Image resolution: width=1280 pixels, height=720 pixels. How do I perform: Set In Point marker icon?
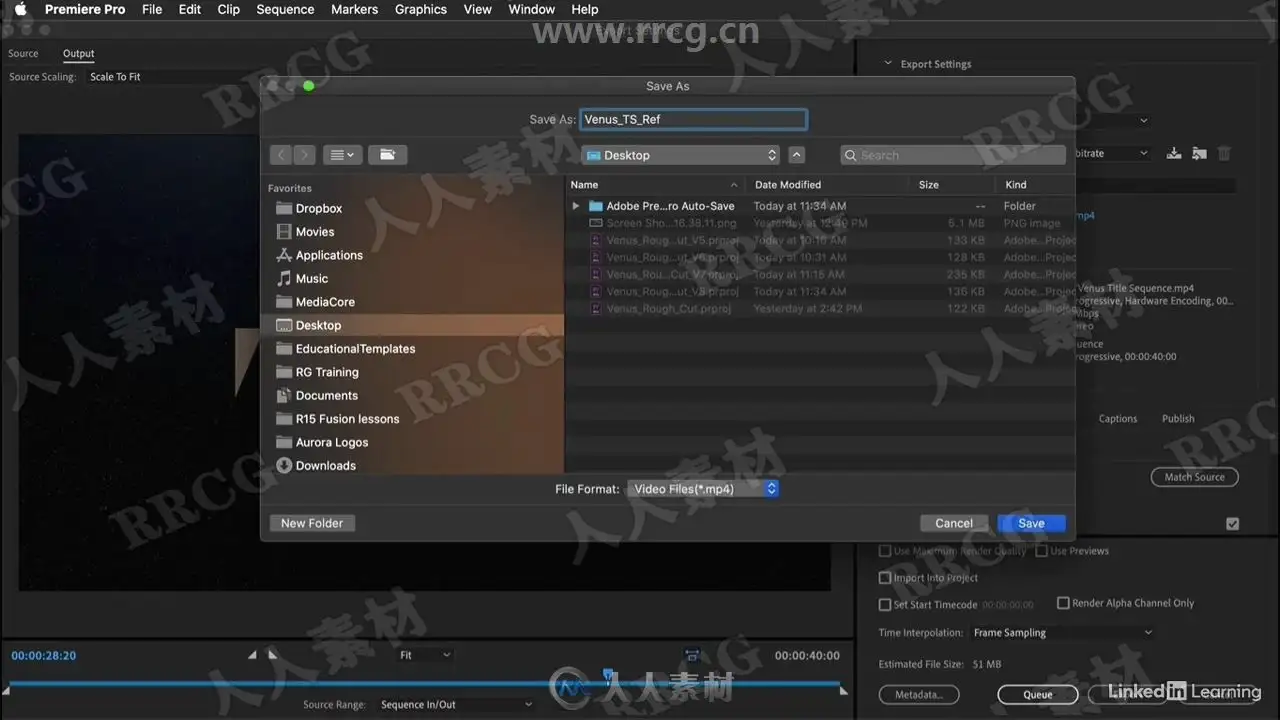tap(252, 655)
